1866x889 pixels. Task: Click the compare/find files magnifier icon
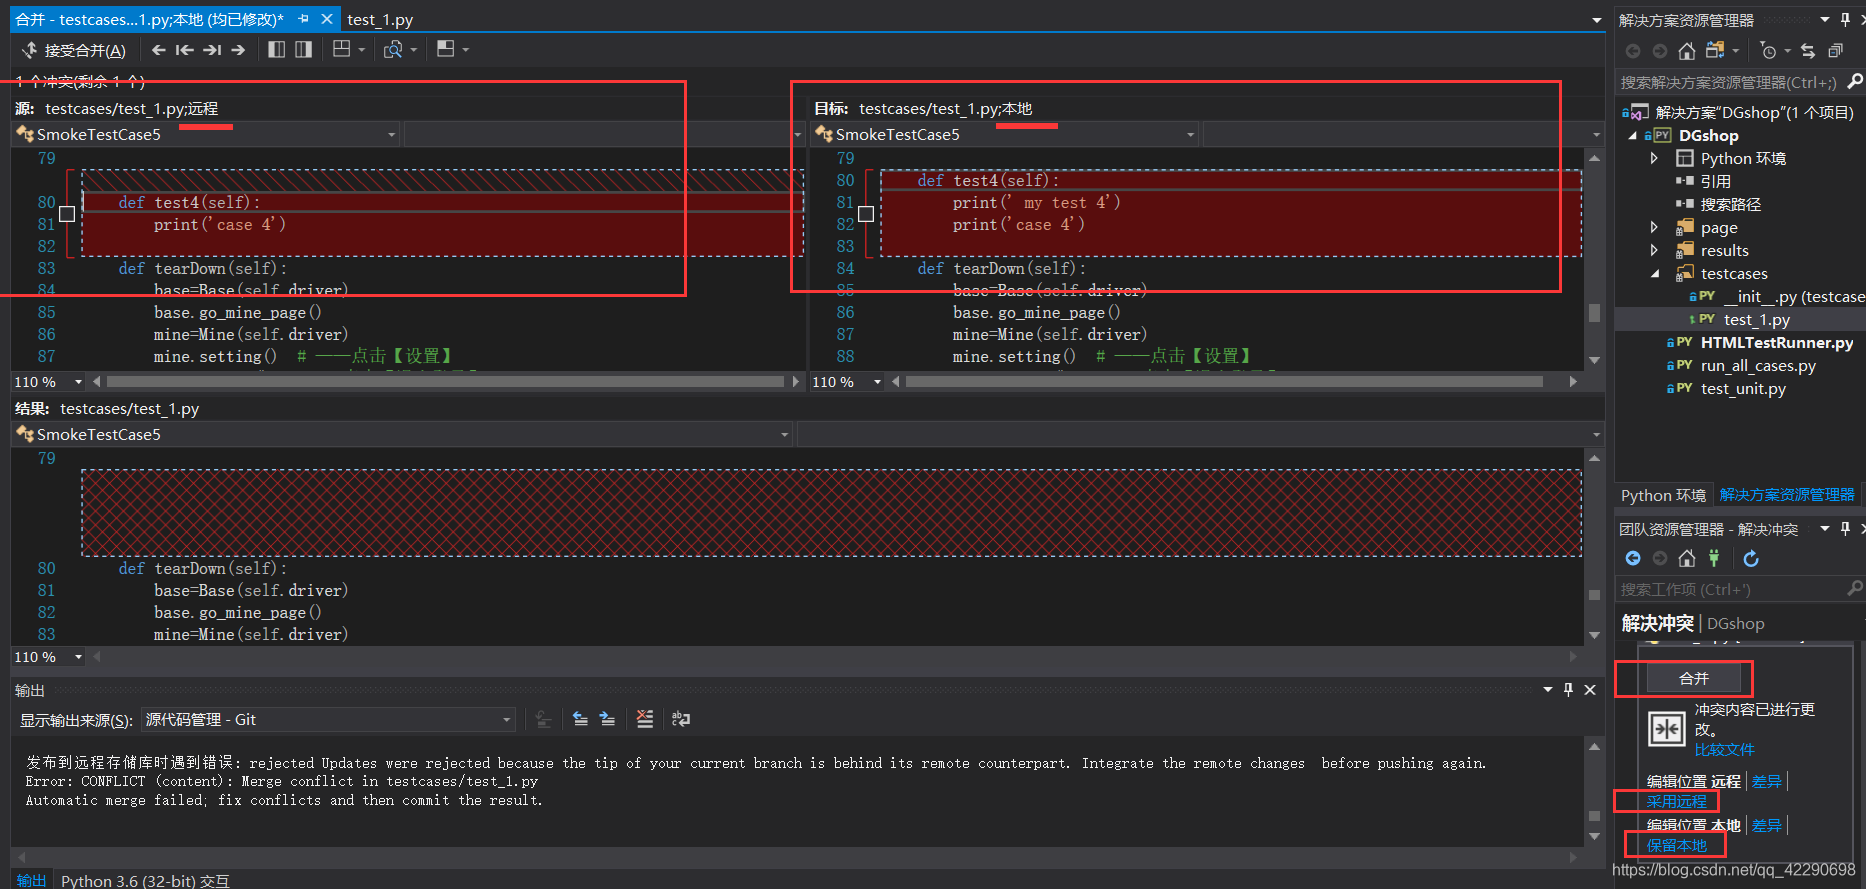click(x=394, y=49)
